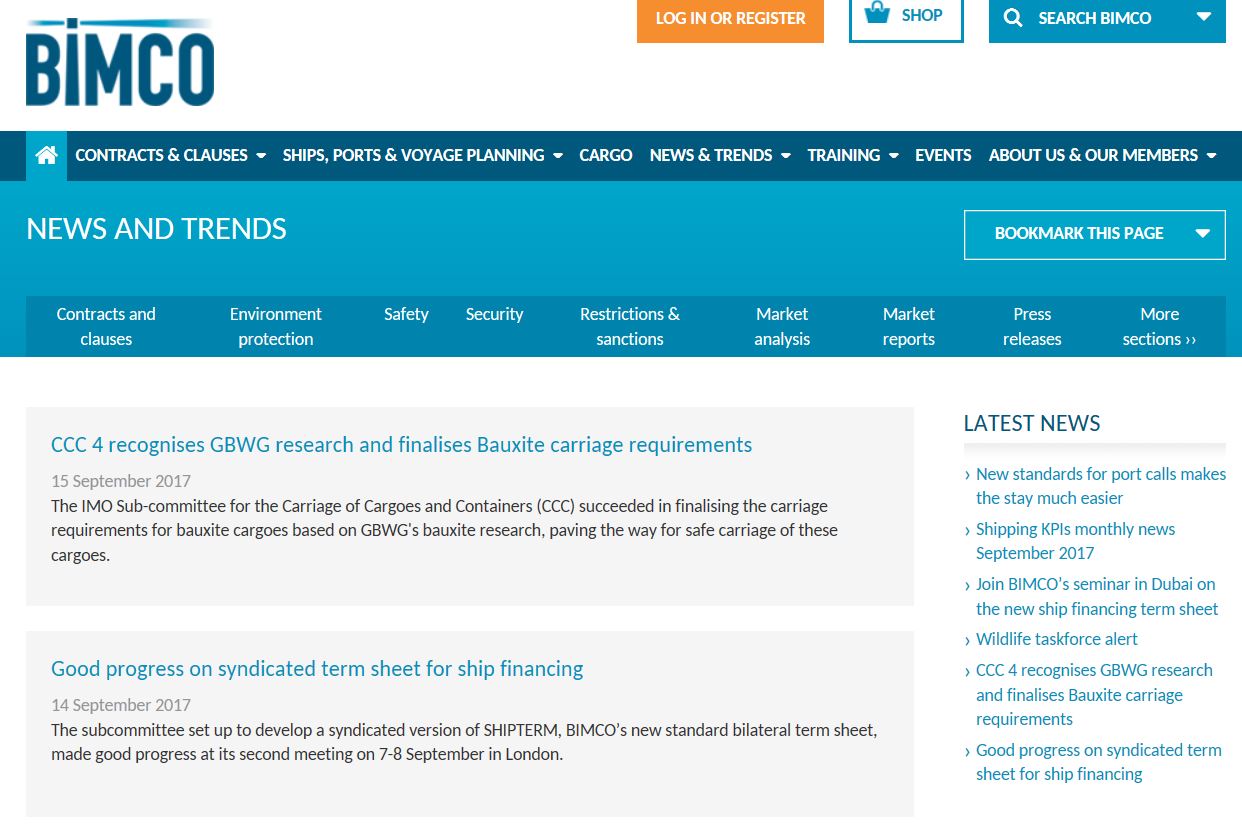Select EVENTS in the main navigation
Viewport: 1242px width, 828px height.
click(x=942, y=155)
